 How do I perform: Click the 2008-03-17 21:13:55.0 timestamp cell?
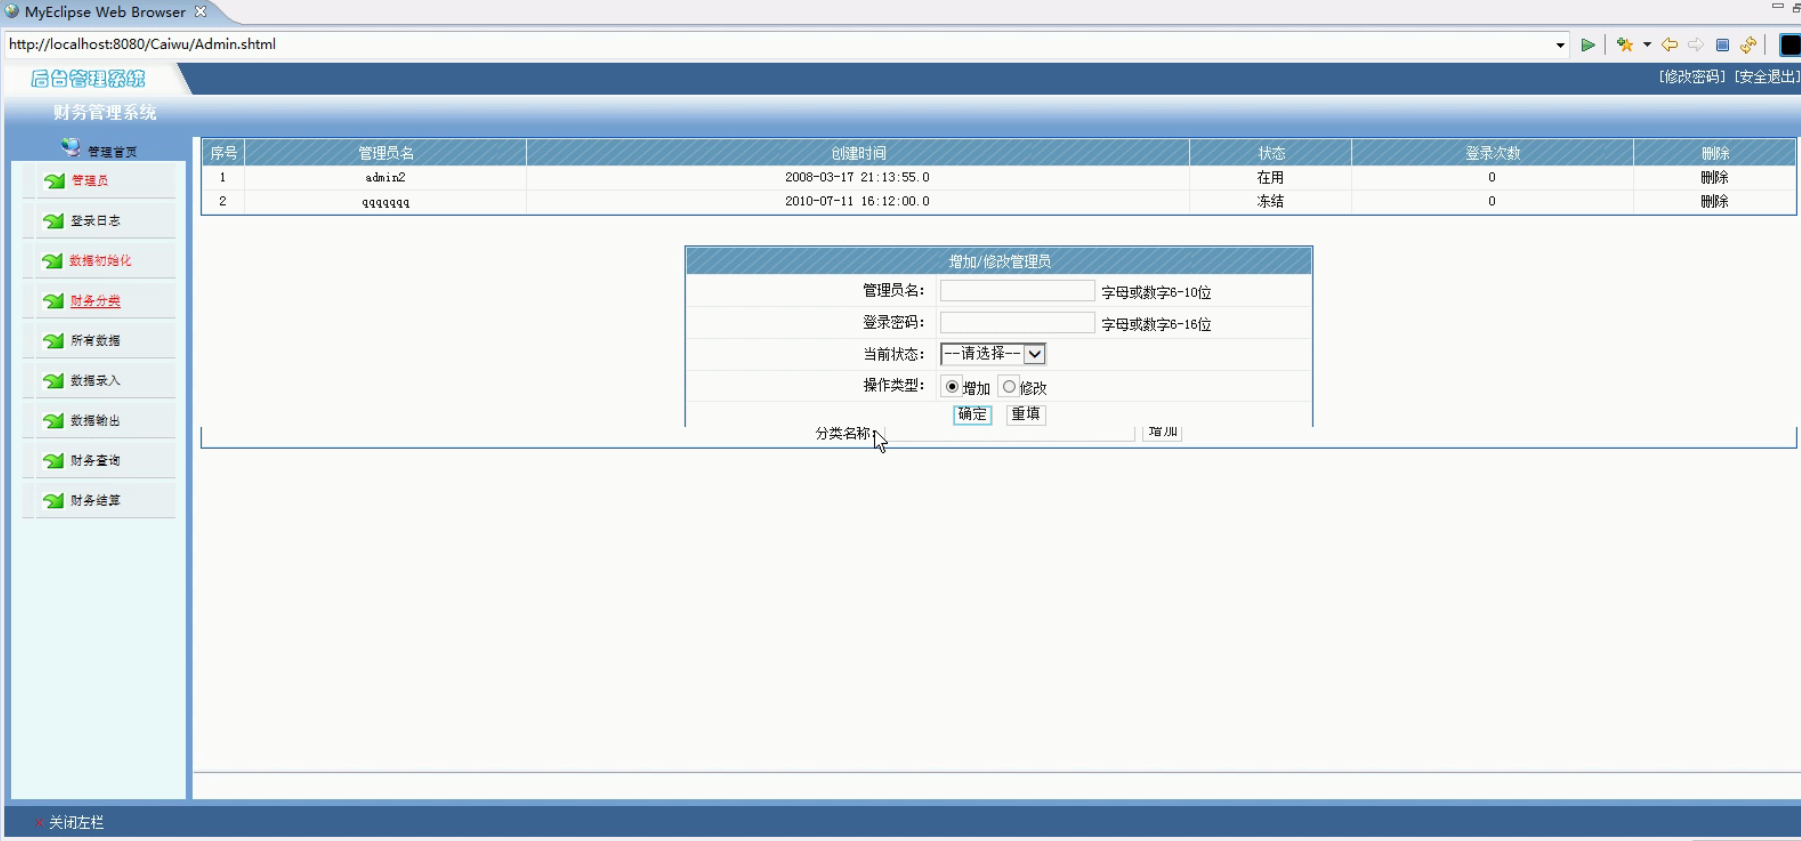(x=857, y=177)
